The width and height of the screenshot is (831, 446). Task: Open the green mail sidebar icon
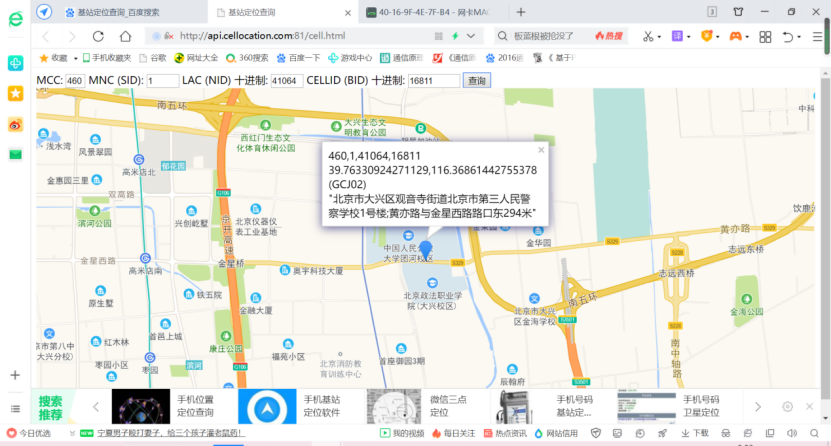15,155
